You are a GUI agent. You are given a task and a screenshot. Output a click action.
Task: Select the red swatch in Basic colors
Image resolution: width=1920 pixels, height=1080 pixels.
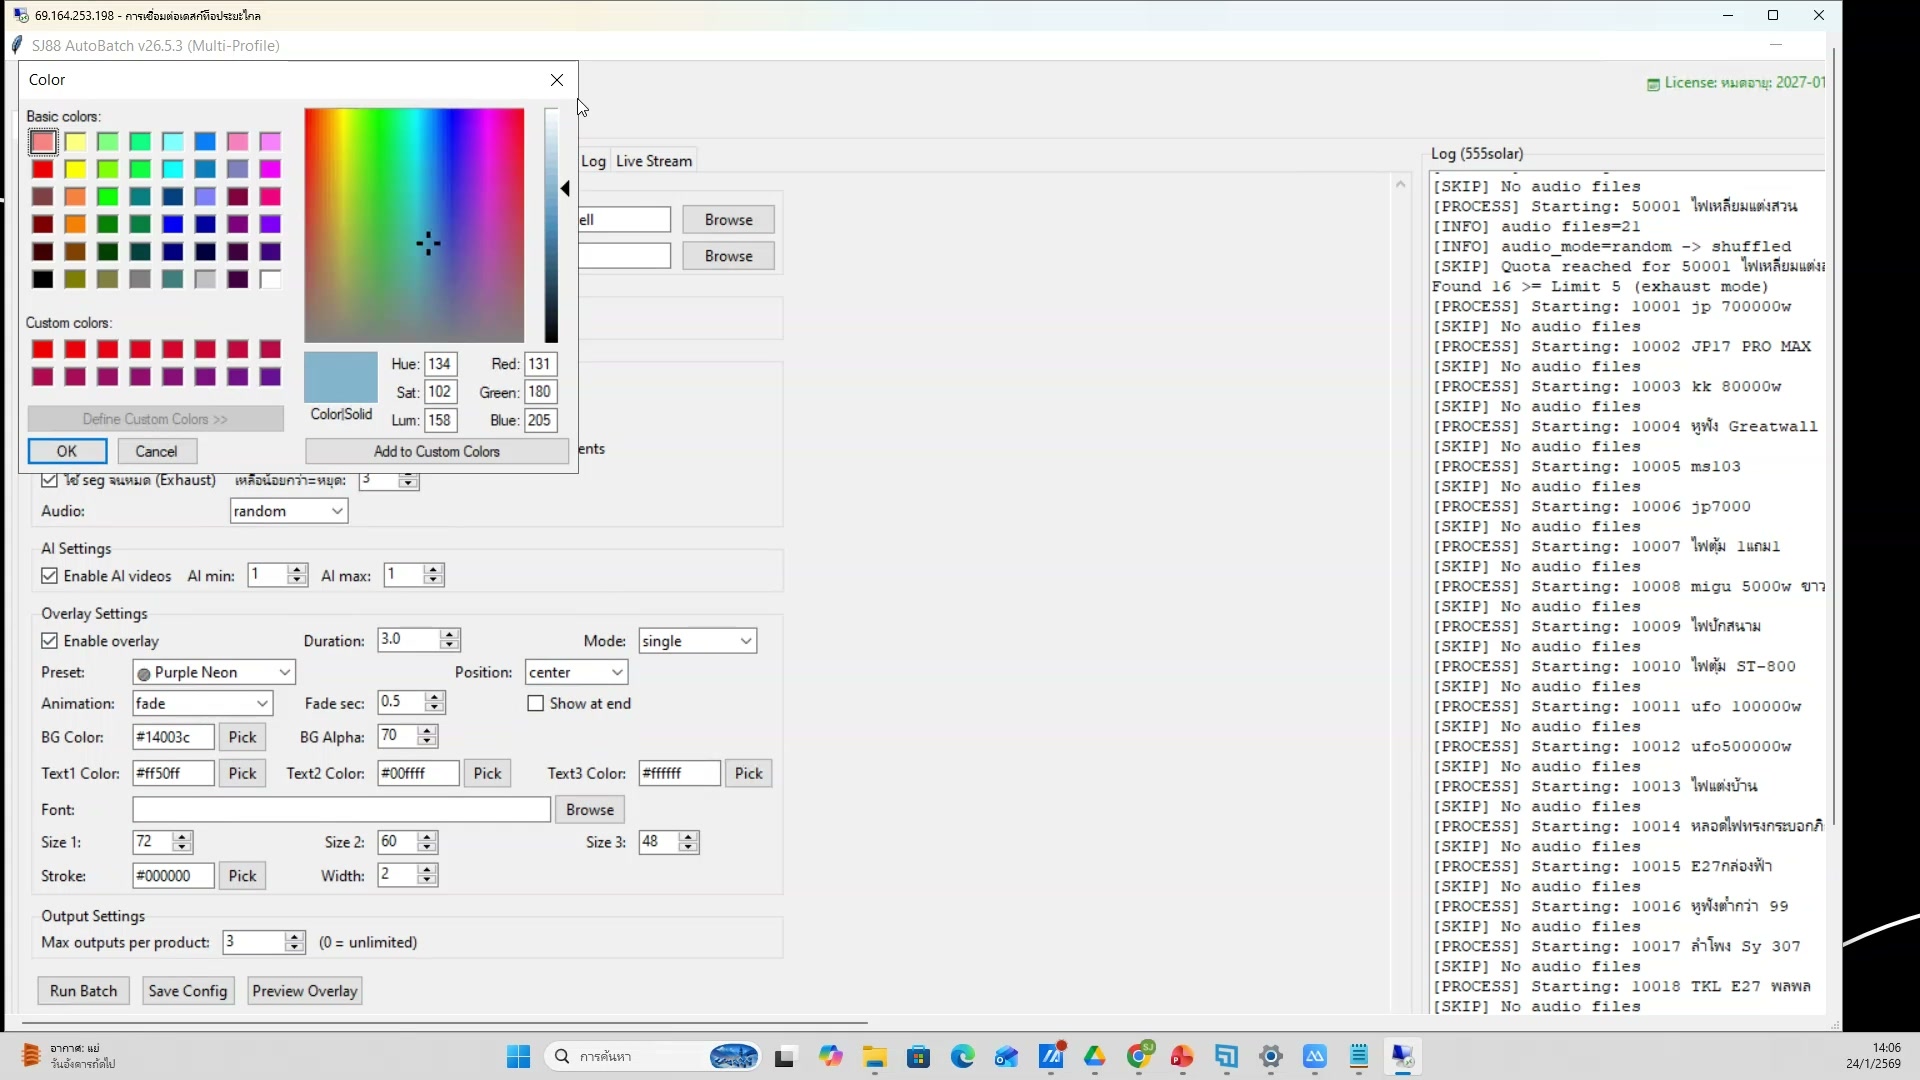(43, 169)
